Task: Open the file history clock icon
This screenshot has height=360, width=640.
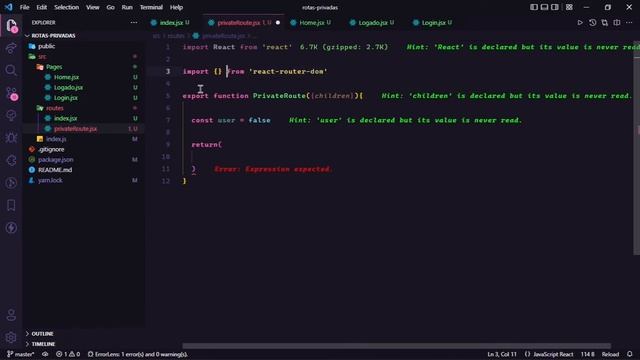Action: click(592, 22)
